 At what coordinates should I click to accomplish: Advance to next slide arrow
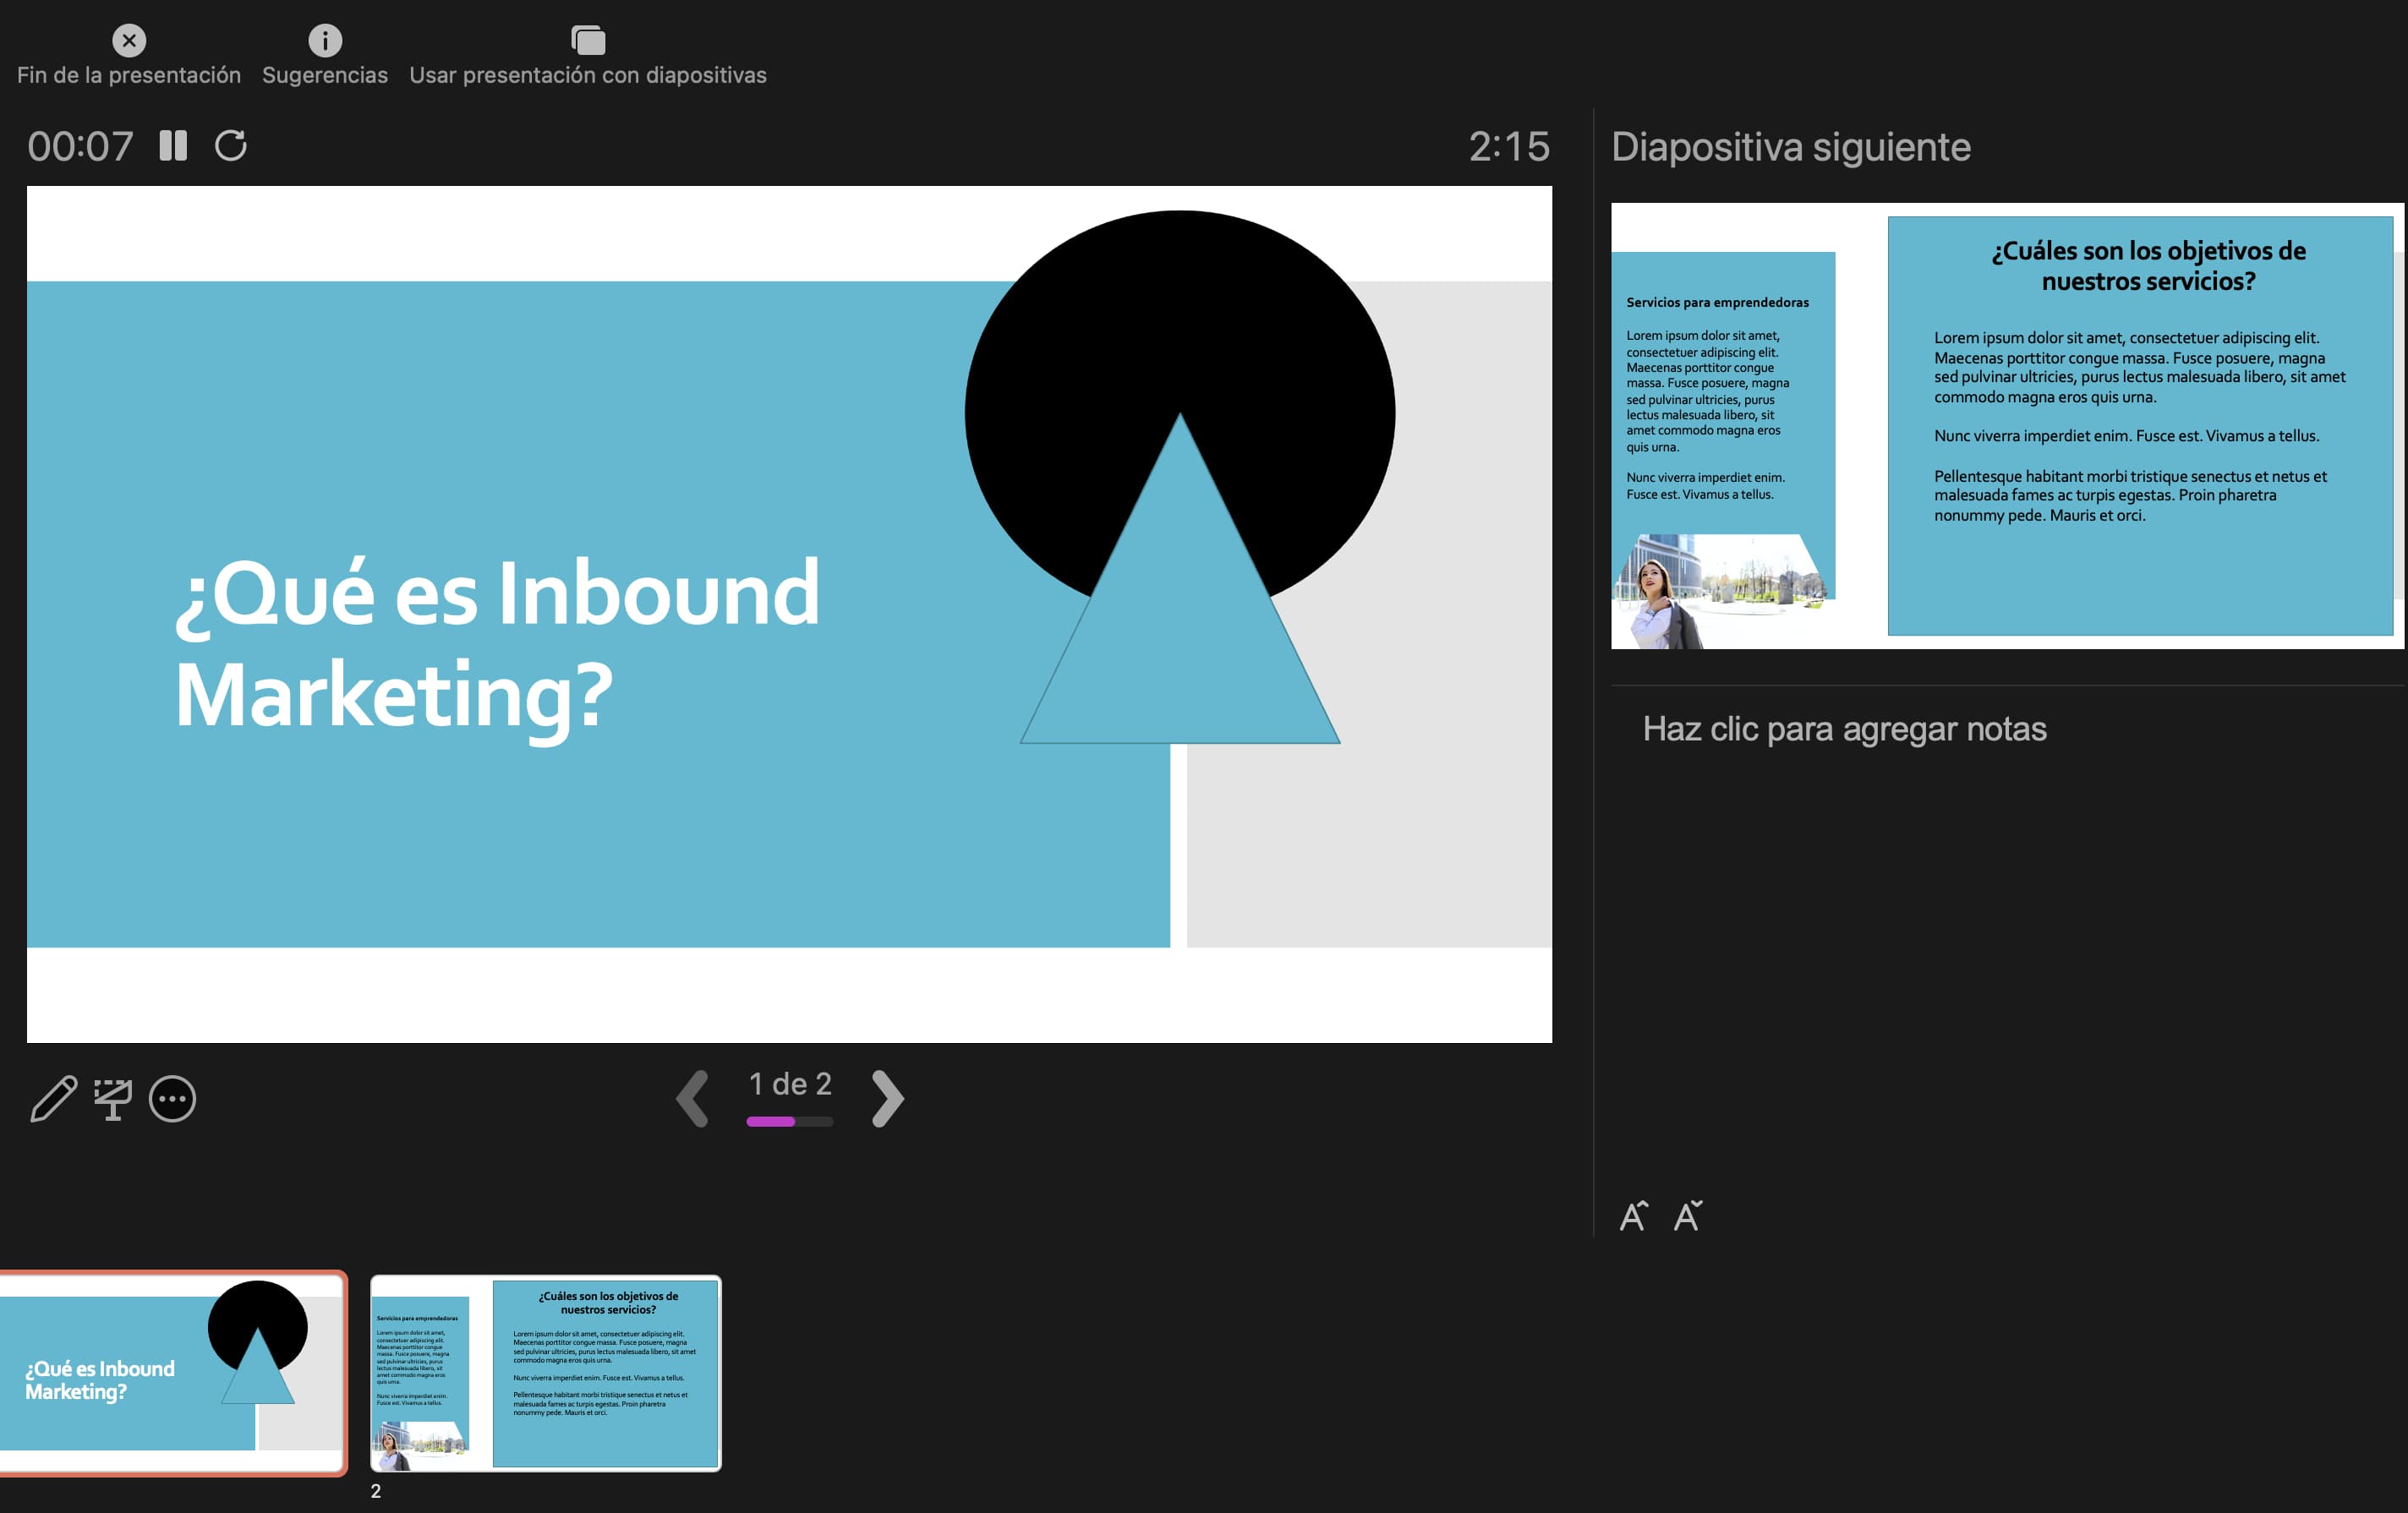click(887, 1098)
